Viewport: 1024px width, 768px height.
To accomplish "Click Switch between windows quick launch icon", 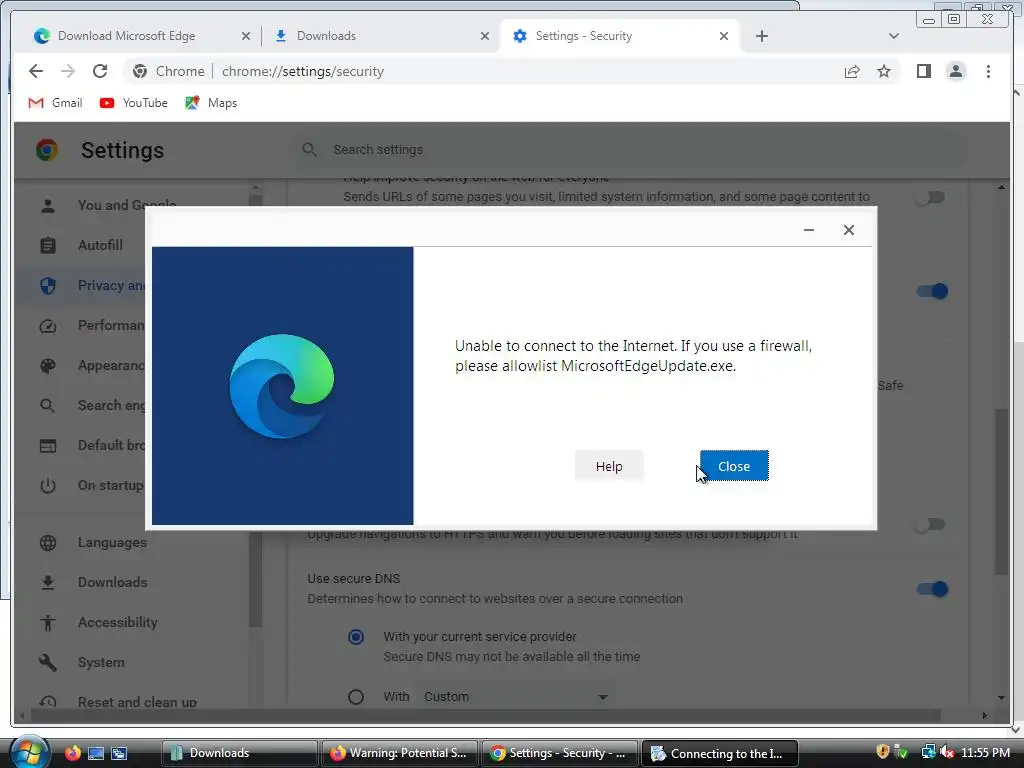I will click(119, 753).
